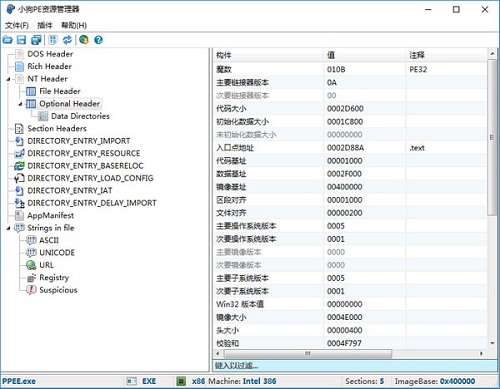This screenshot has height=389, width=500.
Task: Click the .text comment cell
Action: tap(417, 148)
